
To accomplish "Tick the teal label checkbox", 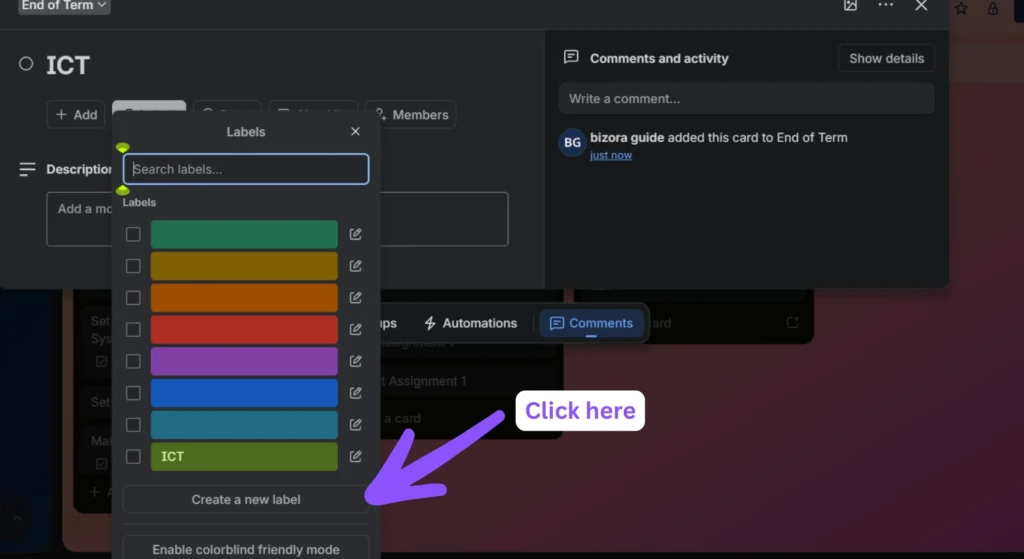I will point(133,424).
